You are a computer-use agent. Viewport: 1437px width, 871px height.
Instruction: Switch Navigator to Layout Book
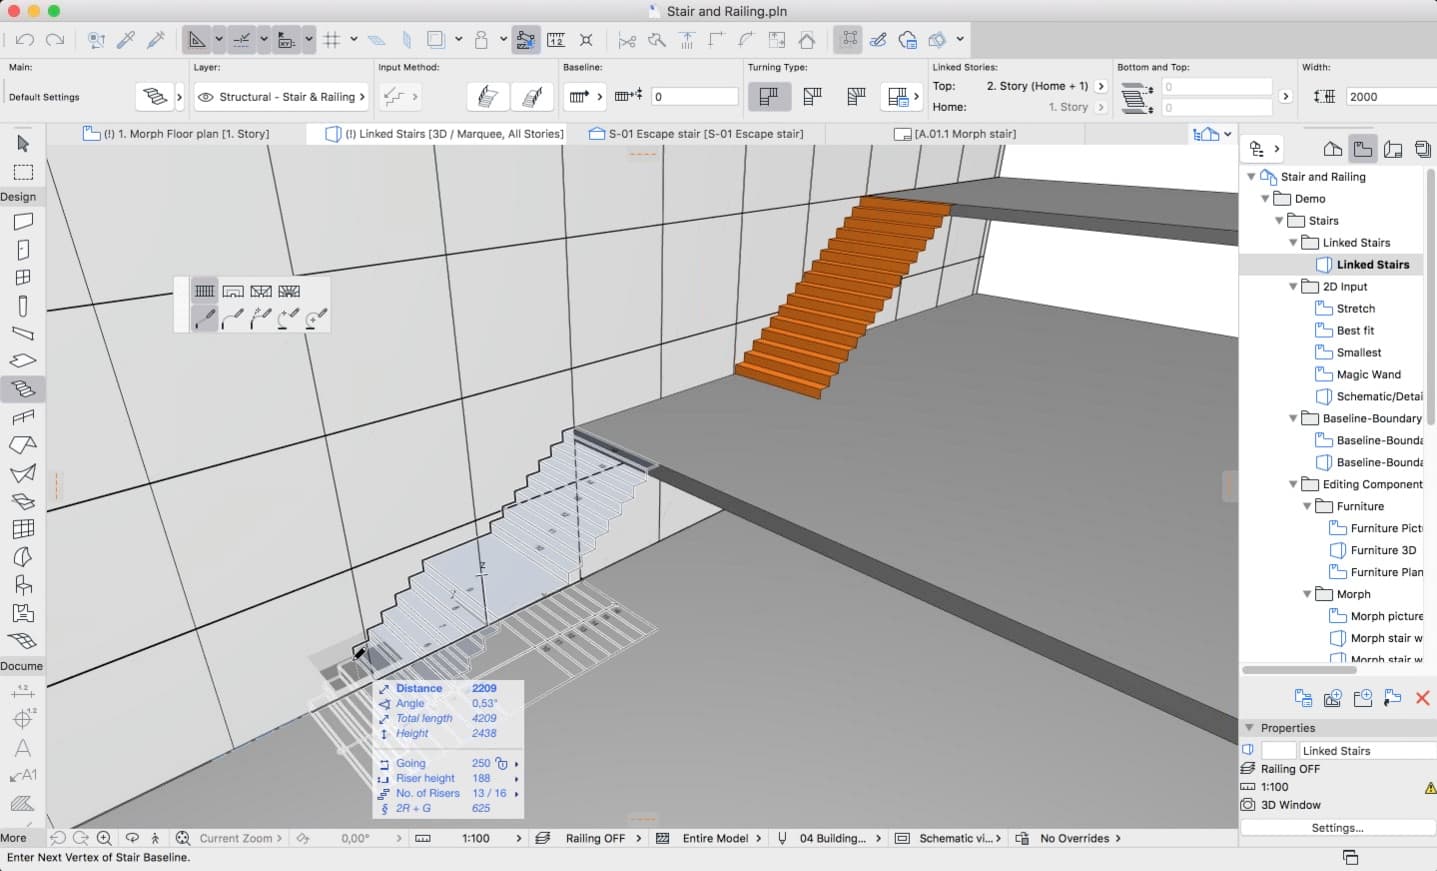tap(1392, 149)
